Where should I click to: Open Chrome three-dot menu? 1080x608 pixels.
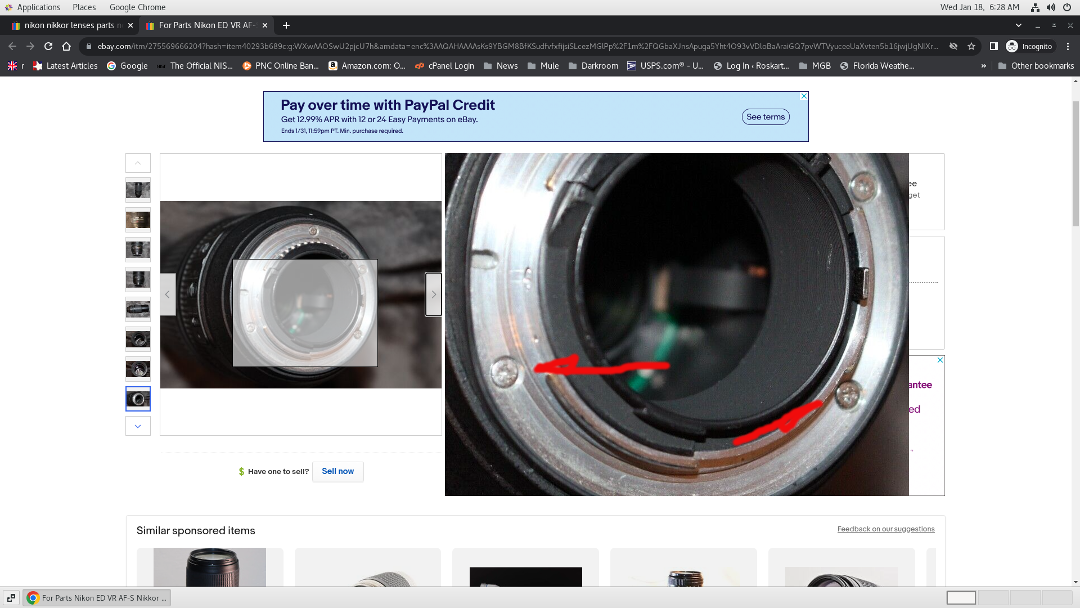pos(1068,46)
